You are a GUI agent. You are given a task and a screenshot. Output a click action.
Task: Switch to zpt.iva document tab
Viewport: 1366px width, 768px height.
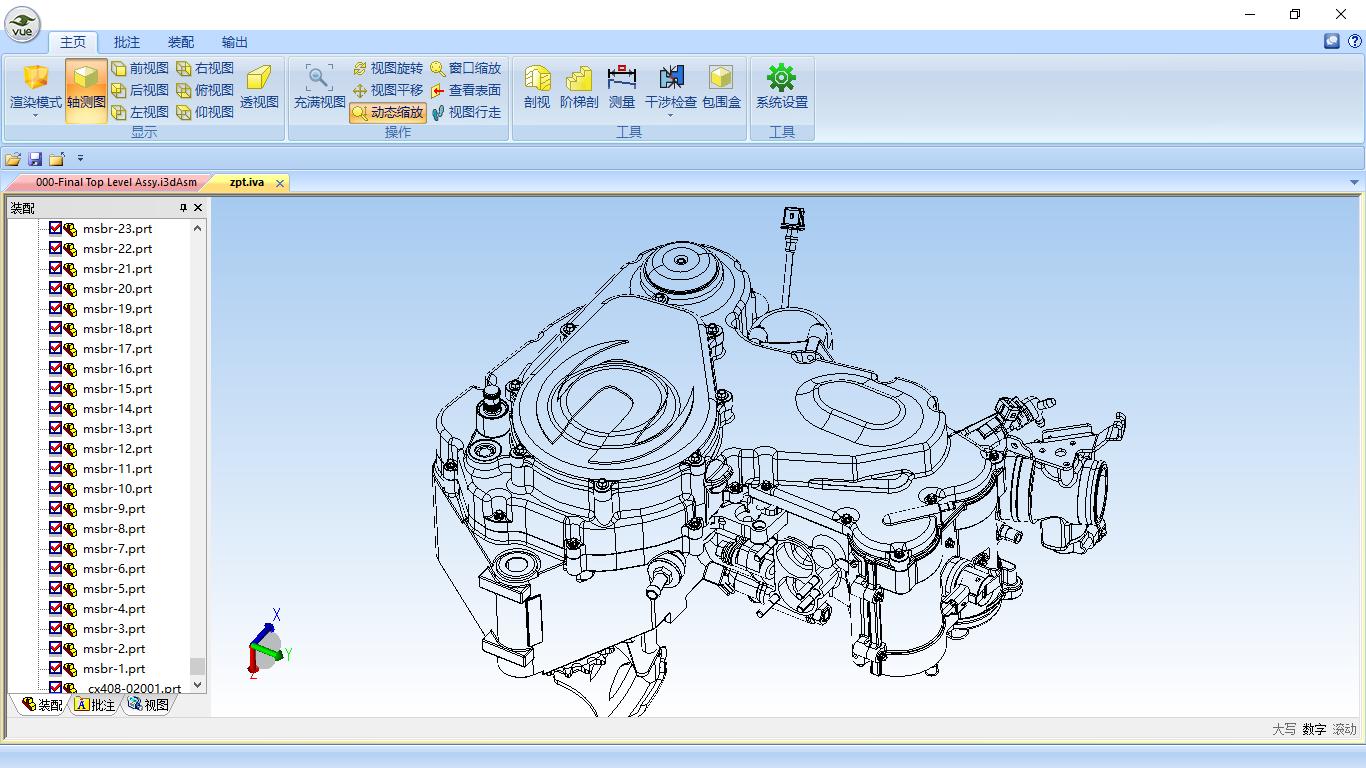[247, 182]
